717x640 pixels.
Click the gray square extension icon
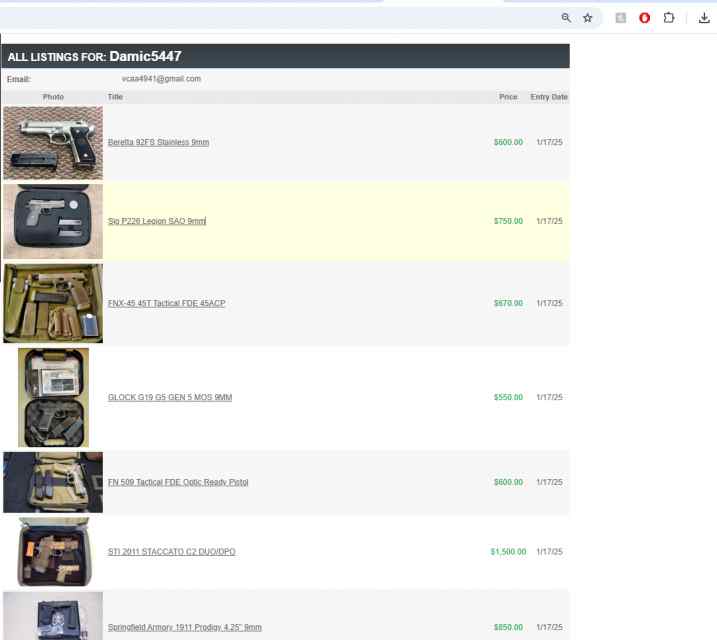[x=621, y=18]
